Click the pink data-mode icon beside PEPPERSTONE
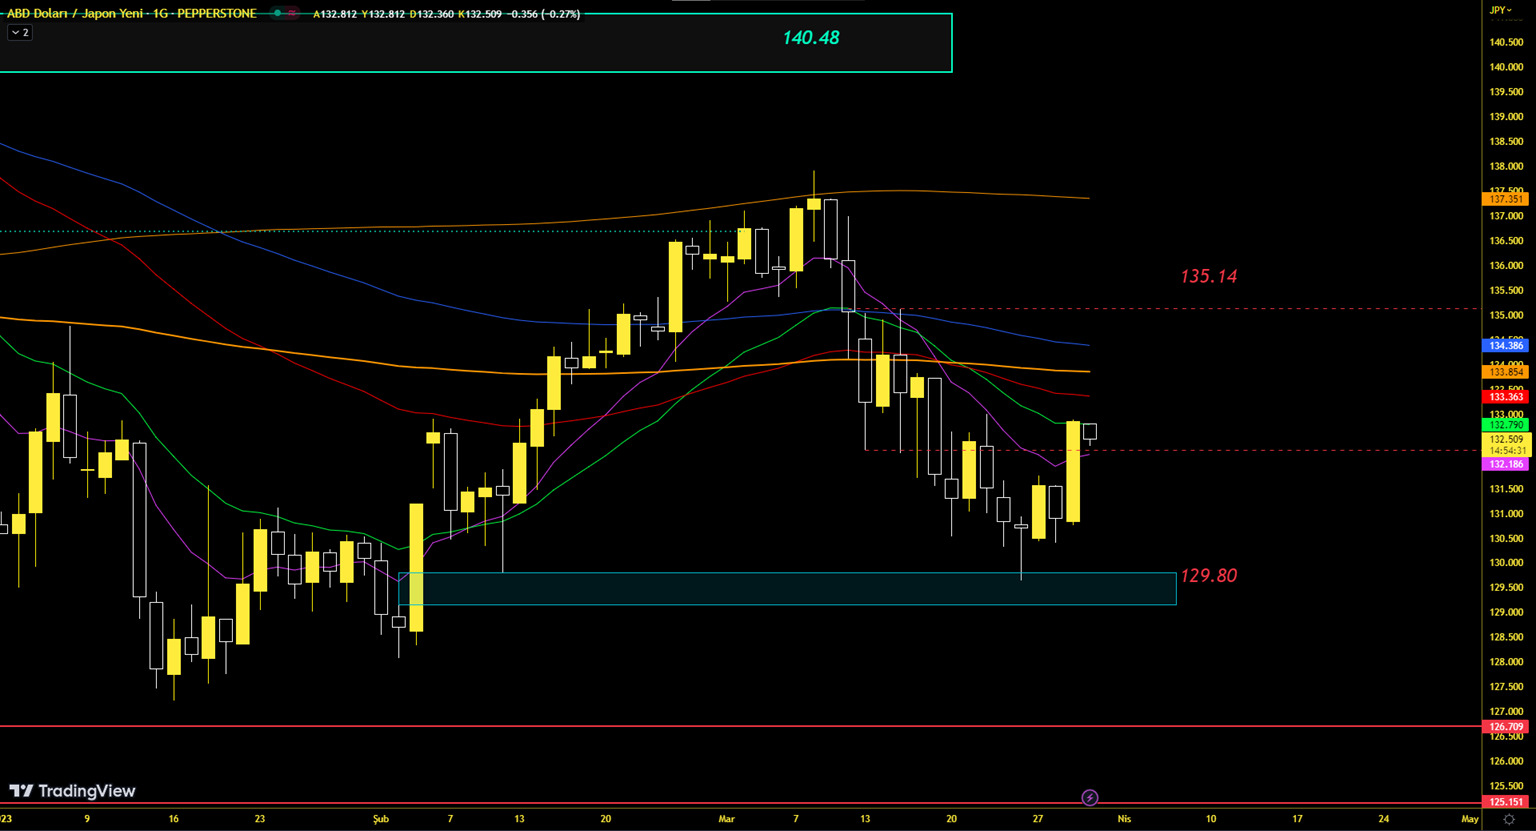 292,14
